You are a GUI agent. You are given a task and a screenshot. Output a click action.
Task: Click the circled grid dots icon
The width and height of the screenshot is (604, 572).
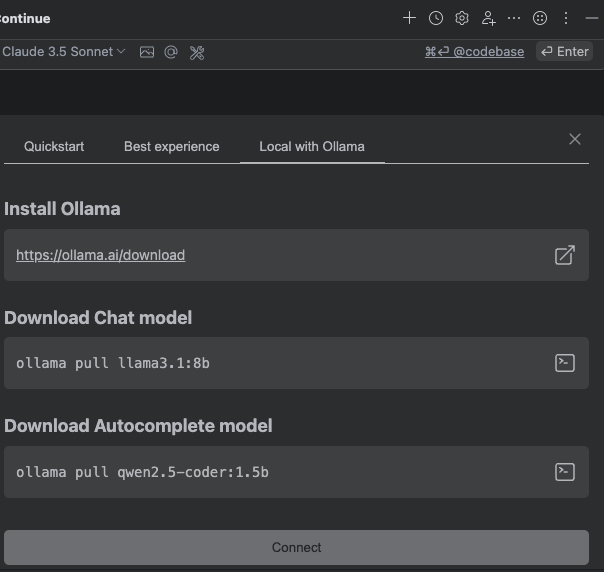click(540, 18)
